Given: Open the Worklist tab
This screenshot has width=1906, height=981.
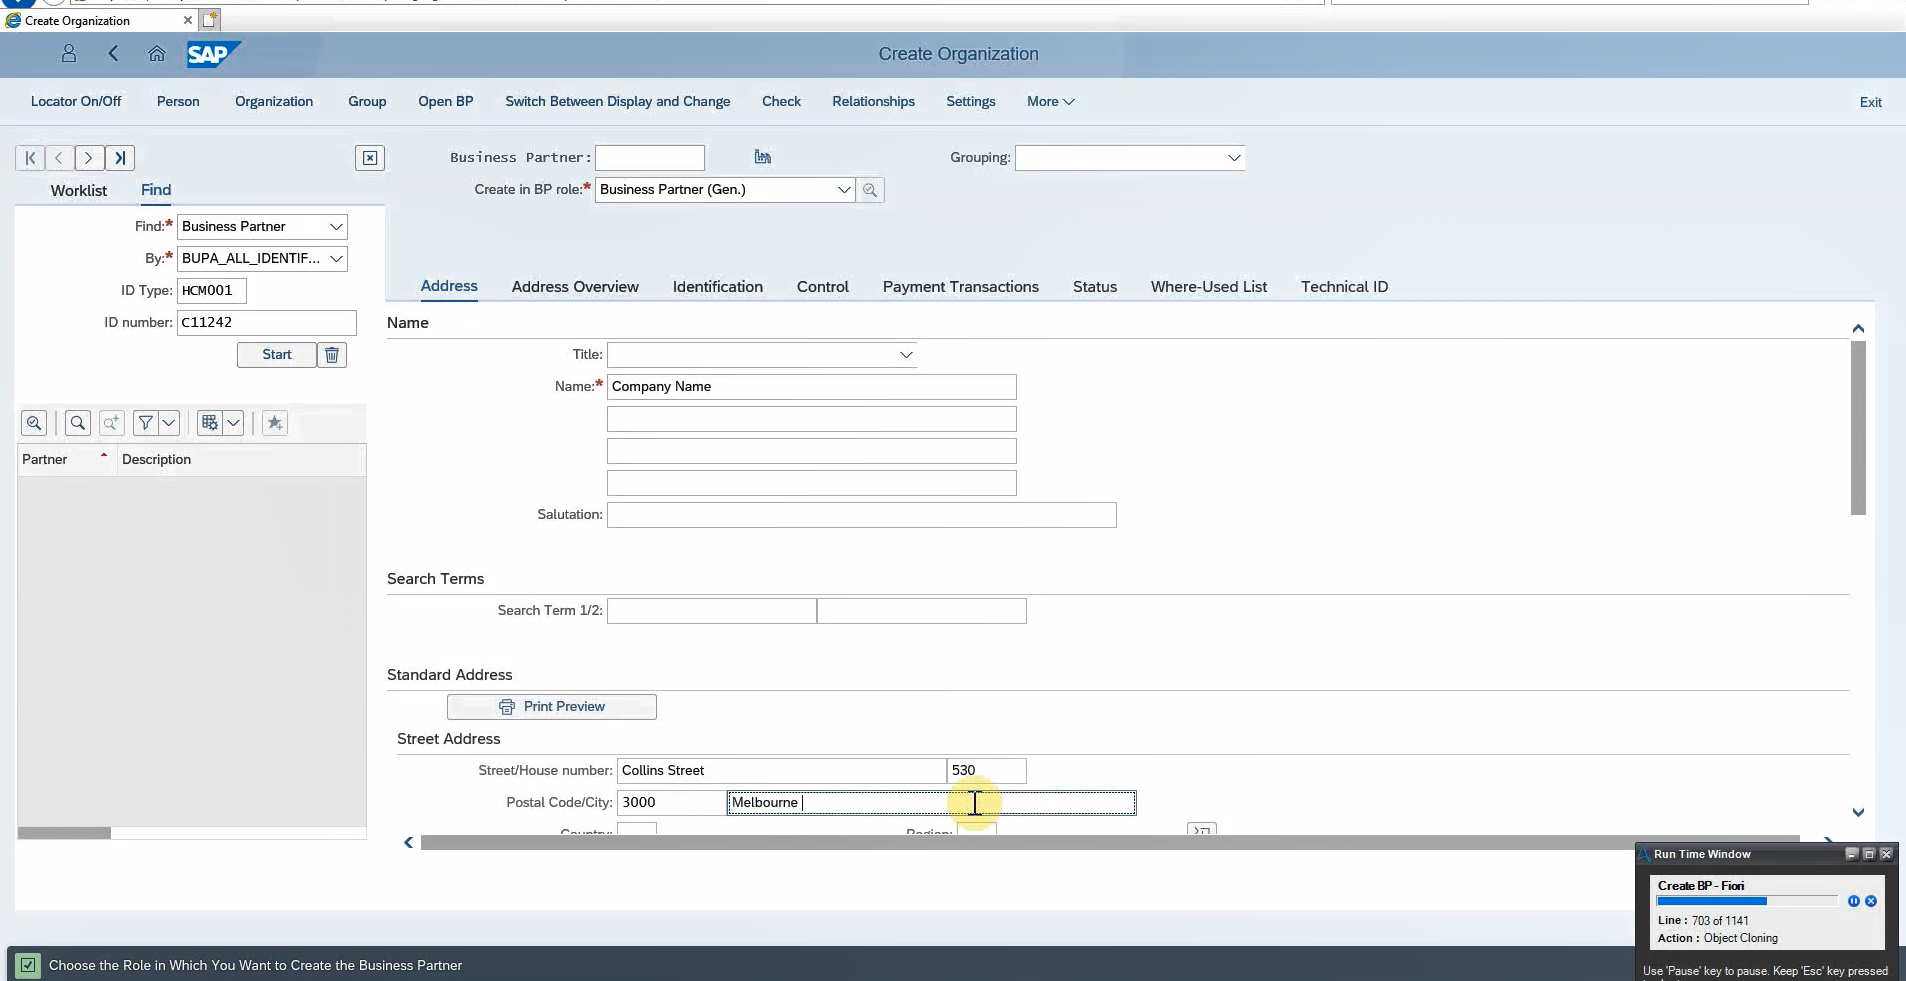Looking at the screenshot, I should [x=79, y=191].
